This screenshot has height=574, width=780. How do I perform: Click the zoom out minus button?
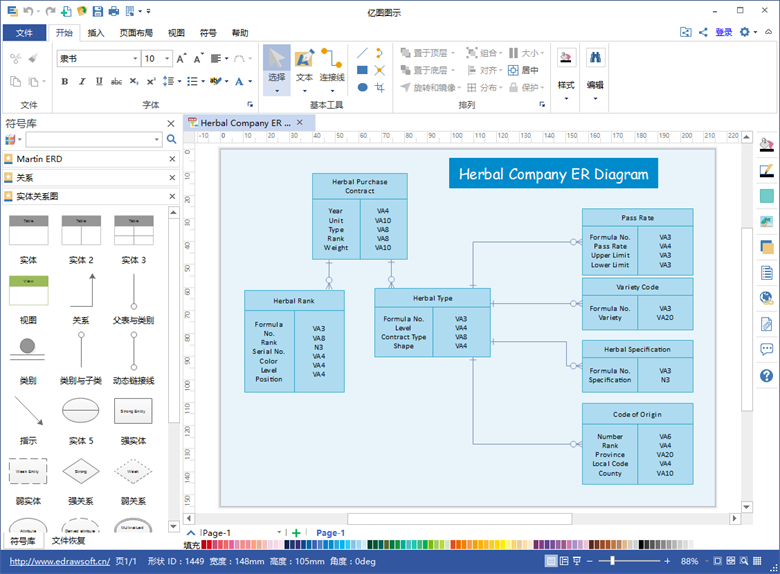(589, 561)
